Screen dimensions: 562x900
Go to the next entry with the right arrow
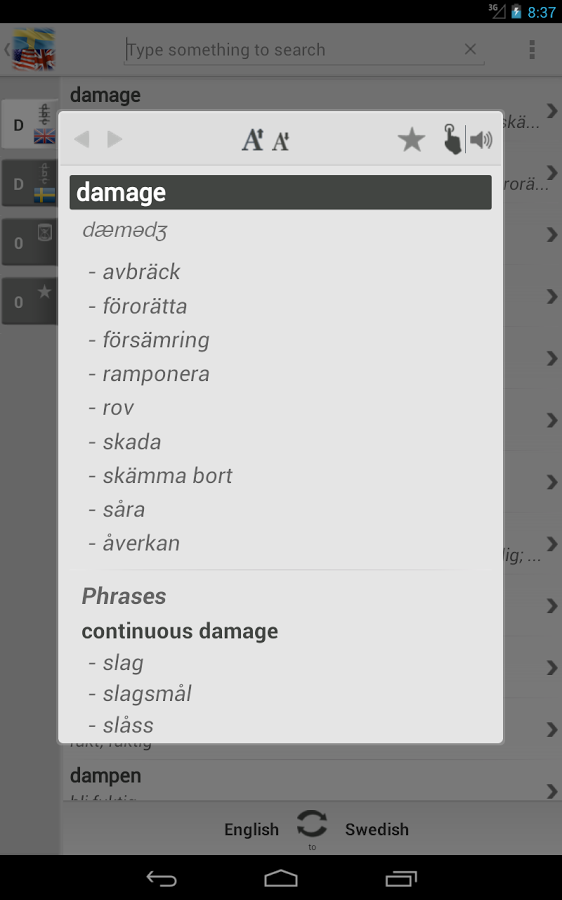pyautogui.click(x=115, y=139)
